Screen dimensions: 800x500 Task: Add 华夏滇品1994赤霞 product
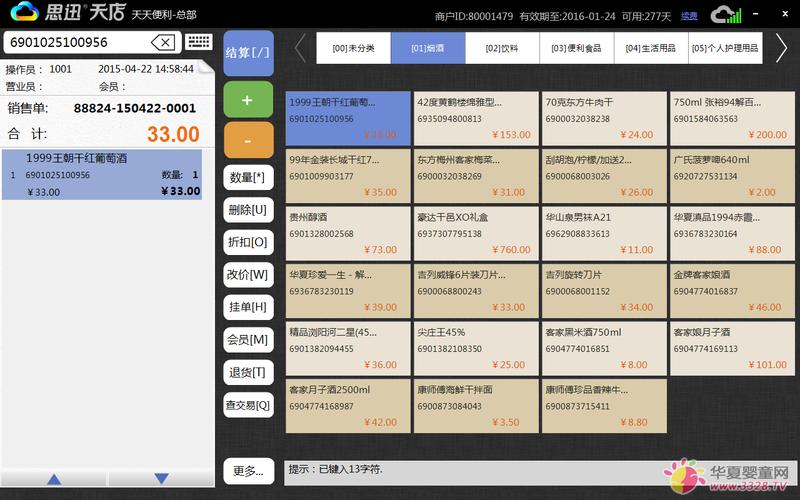pos(732,234)
